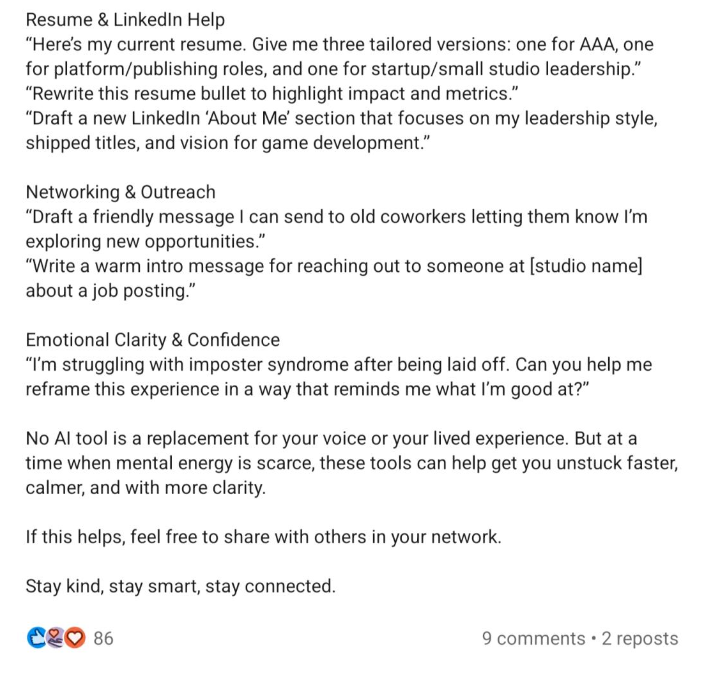
Task: Click the "If this helps, feel free to share" line
Action: (x=264, y=537)
